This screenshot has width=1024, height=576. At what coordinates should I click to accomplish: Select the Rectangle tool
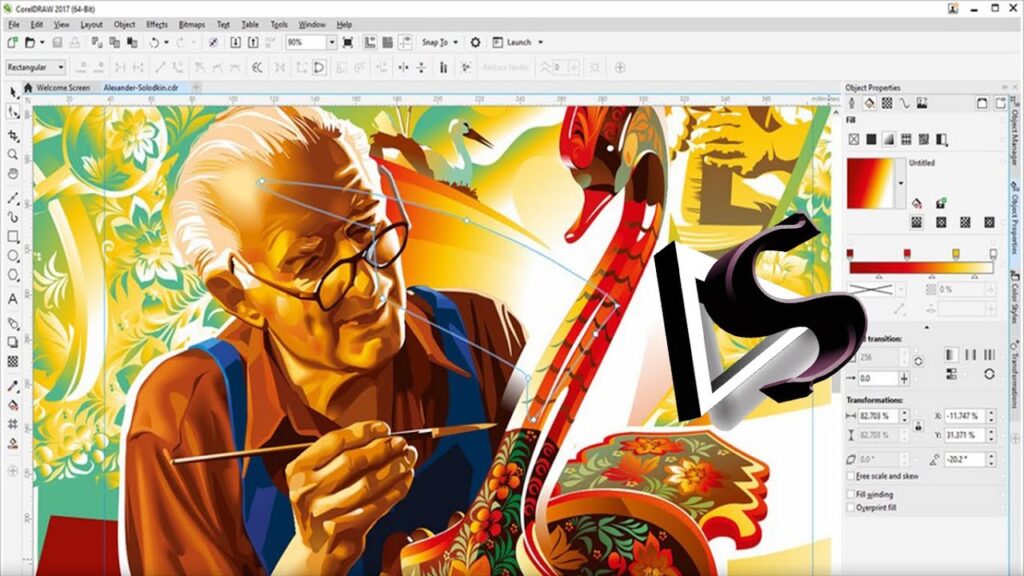click(x=13, y=236)
